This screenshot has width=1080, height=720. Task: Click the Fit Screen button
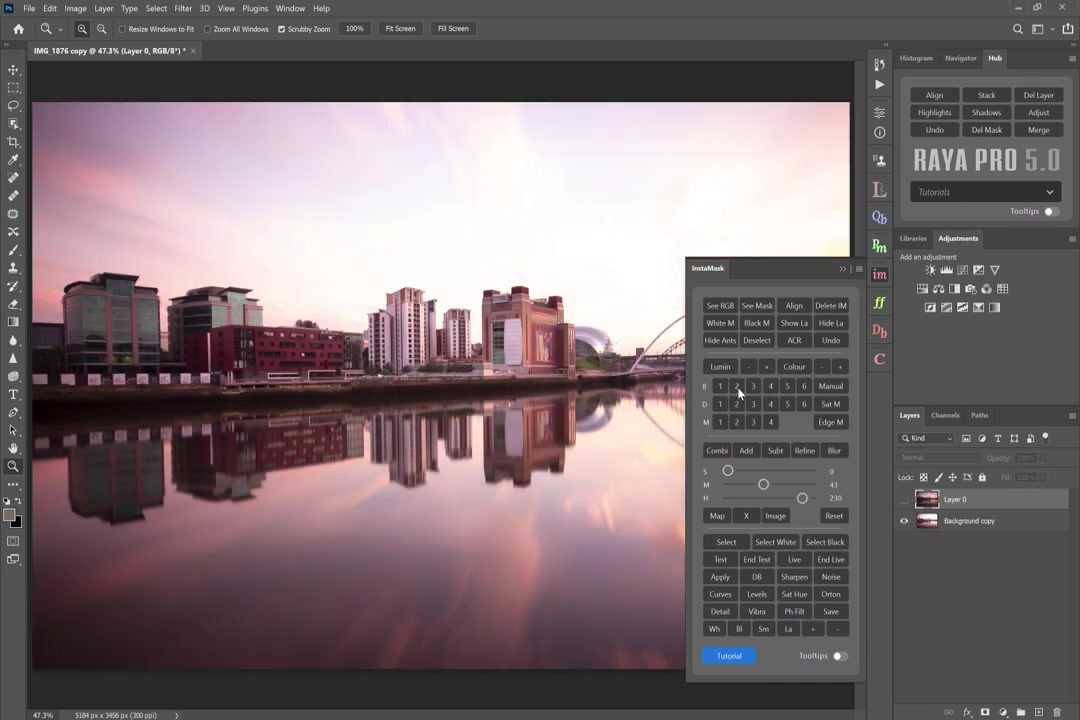tap(400, 29)
